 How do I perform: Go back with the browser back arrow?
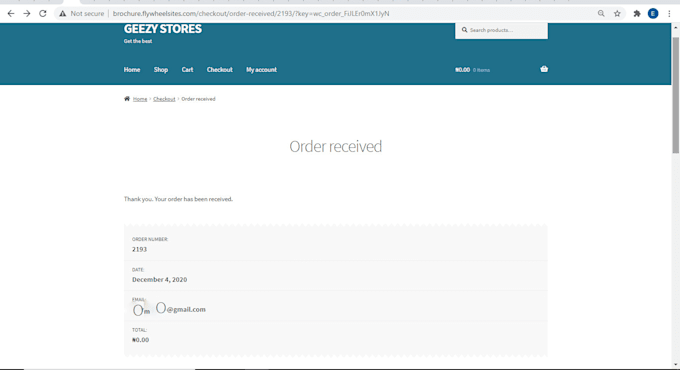[x=11, y=13]
